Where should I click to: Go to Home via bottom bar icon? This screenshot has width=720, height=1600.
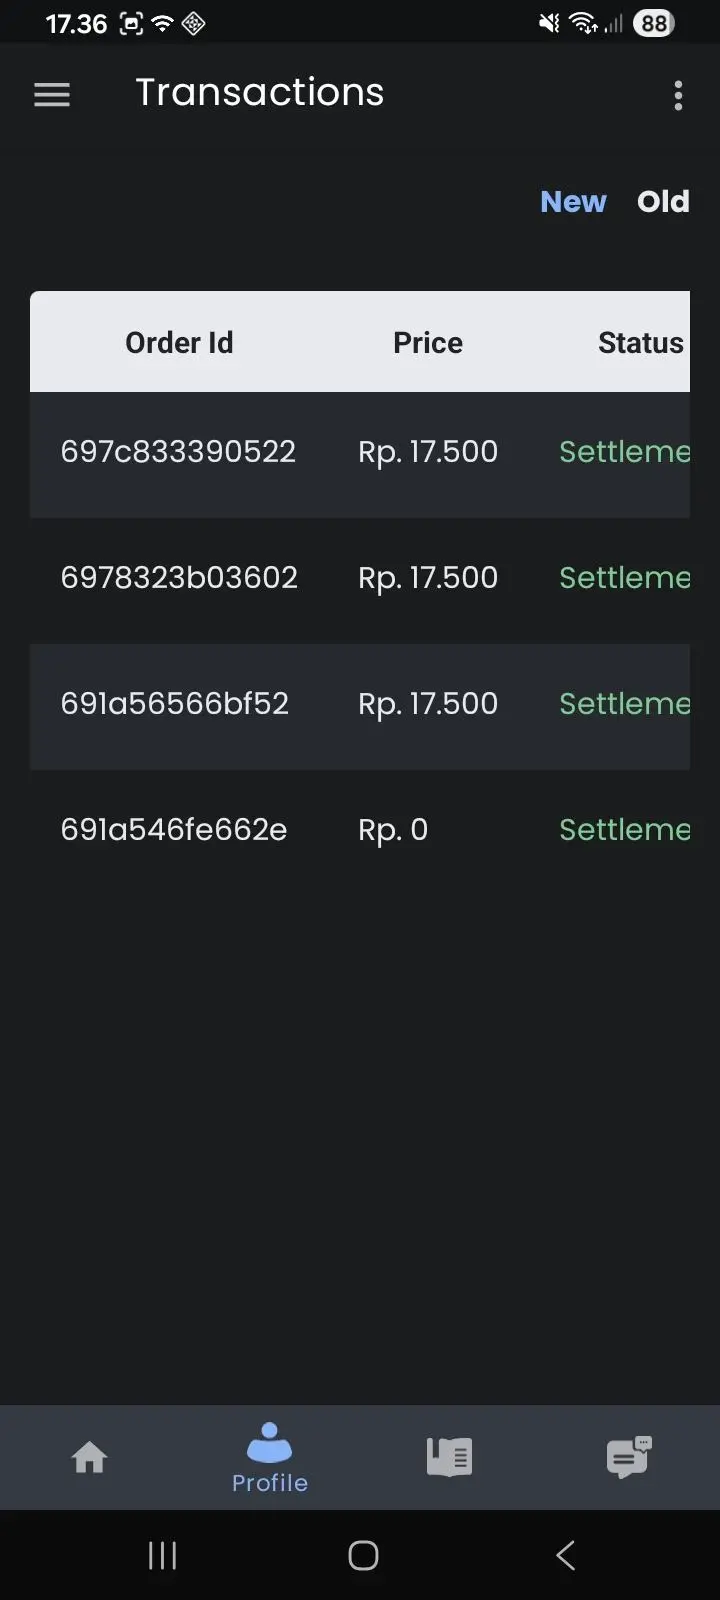point(90,1457)
